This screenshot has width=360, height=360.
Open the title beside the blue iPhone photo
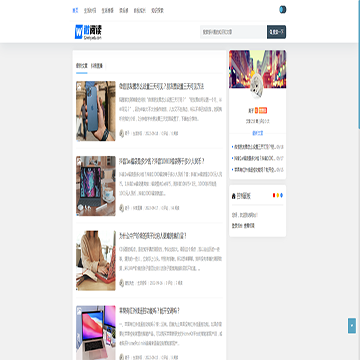[x=162, y=86]
